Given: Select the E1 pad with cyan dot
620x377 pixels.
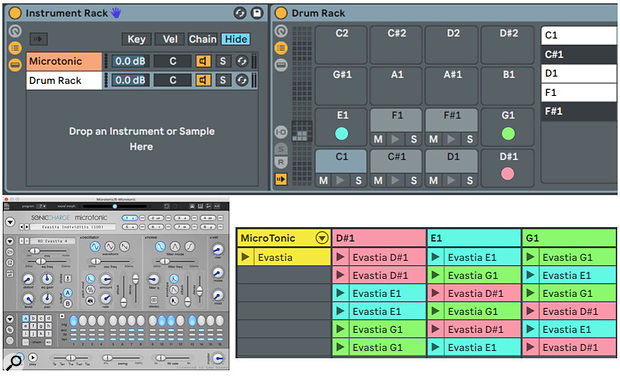Looking at the screenshot, I should coord(341,127).
